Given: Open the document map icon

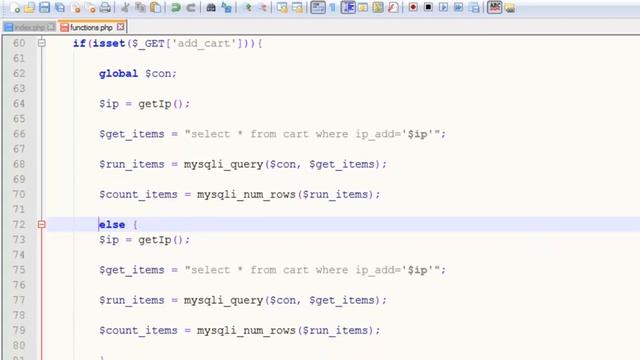Looking at the screenshot, I should click(378, 7).
